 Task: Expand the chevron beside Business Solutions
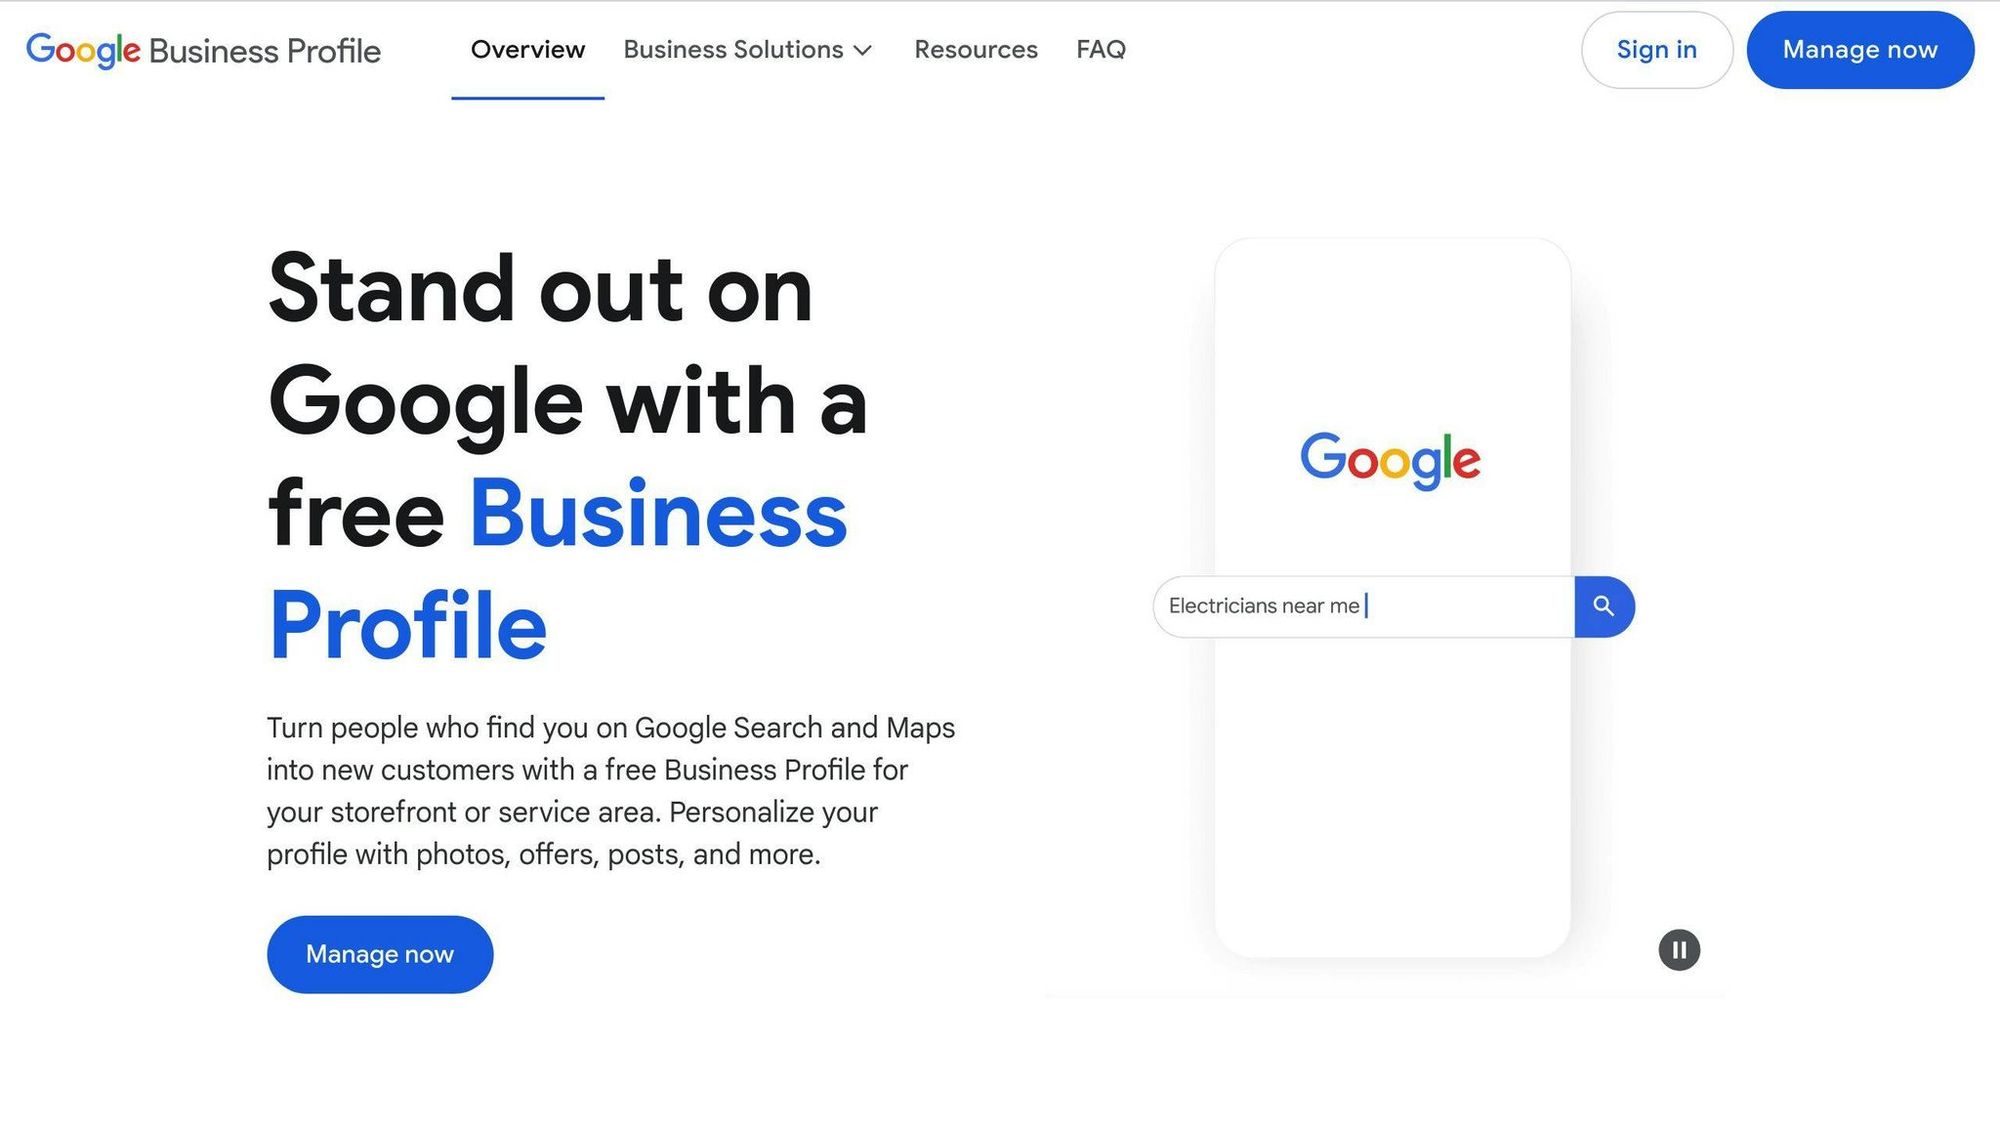click(863, 50)
